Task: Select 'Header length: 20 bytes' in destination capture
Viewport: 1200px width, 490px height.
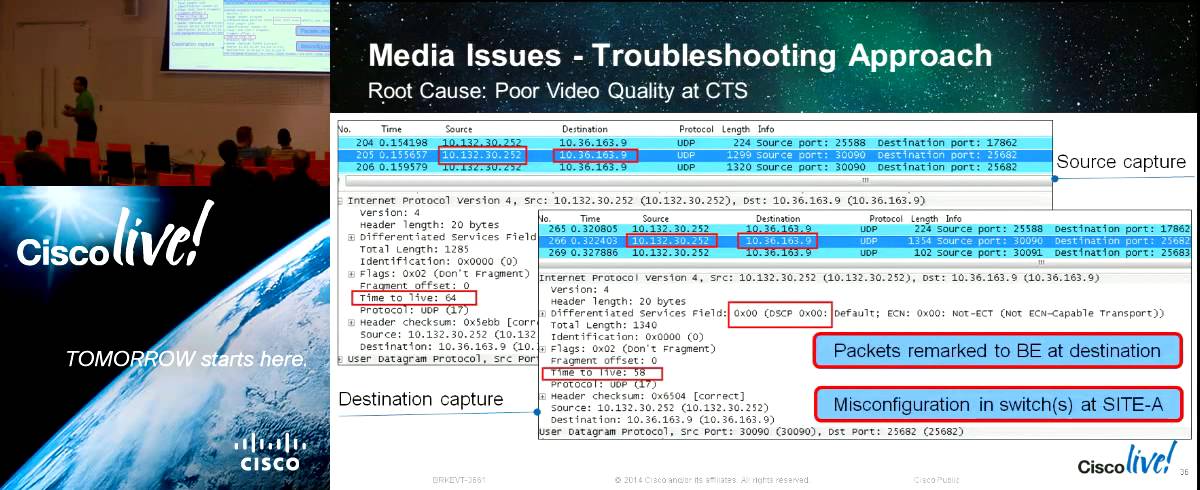Action: (618, 301)
